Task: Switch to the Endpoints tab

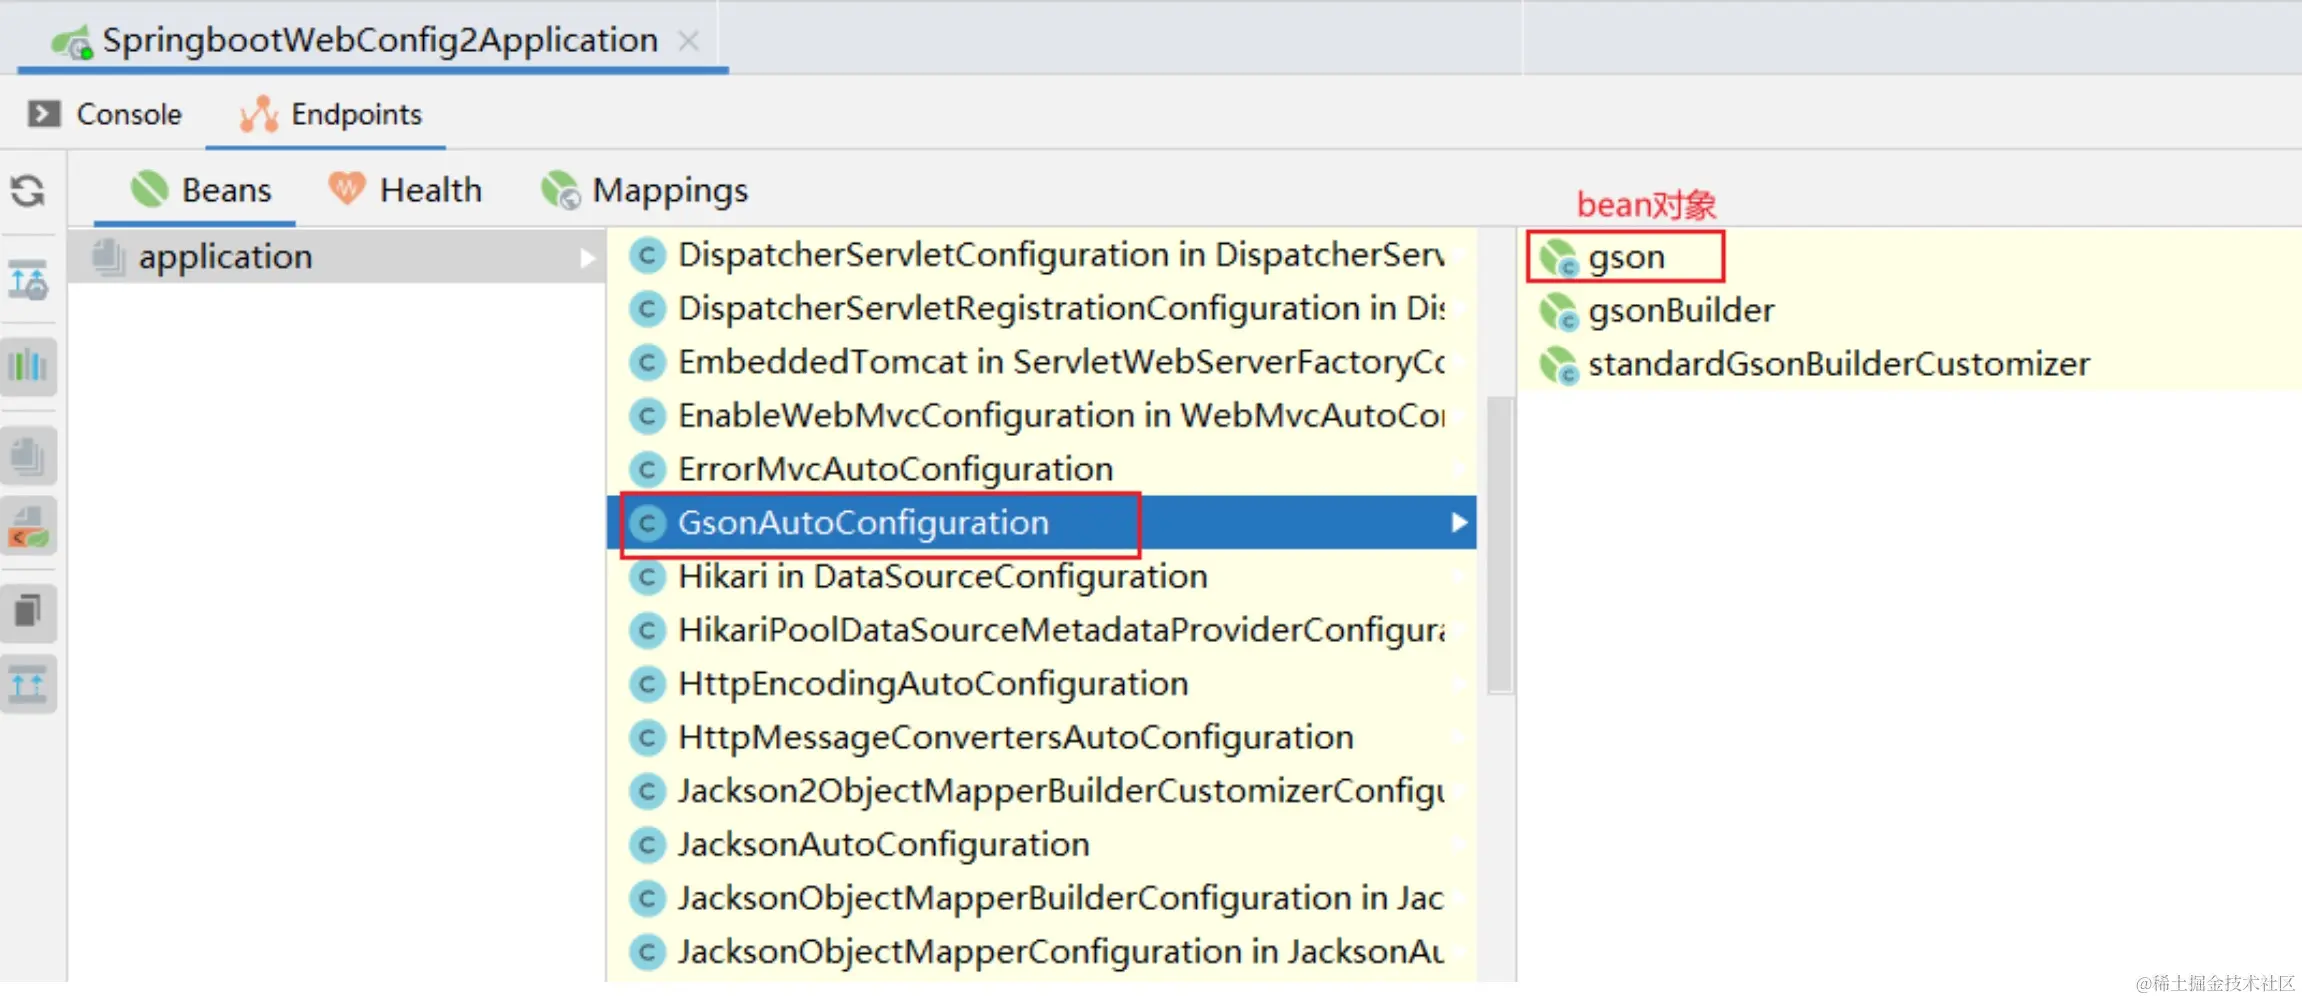Action: pos(331,114)
